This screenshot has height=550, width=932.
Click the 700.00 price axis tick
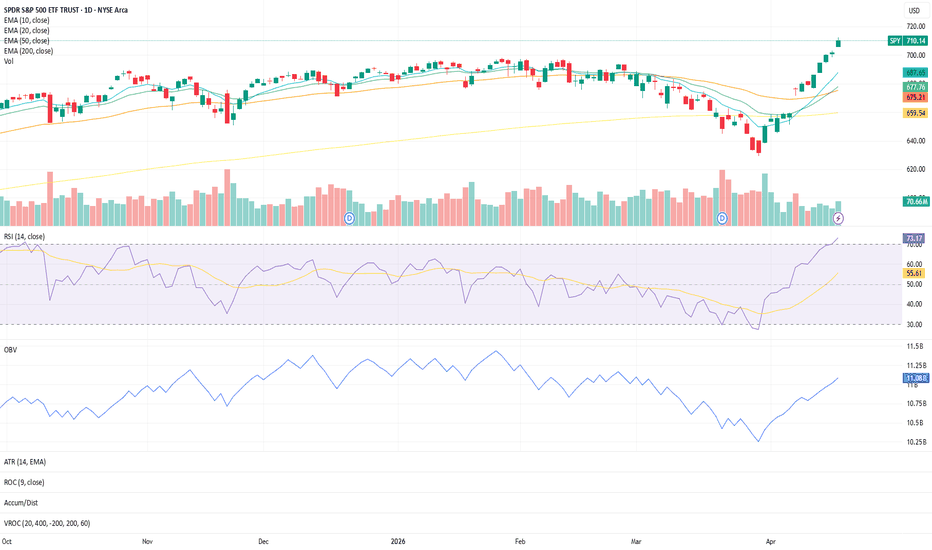(915, 55)
